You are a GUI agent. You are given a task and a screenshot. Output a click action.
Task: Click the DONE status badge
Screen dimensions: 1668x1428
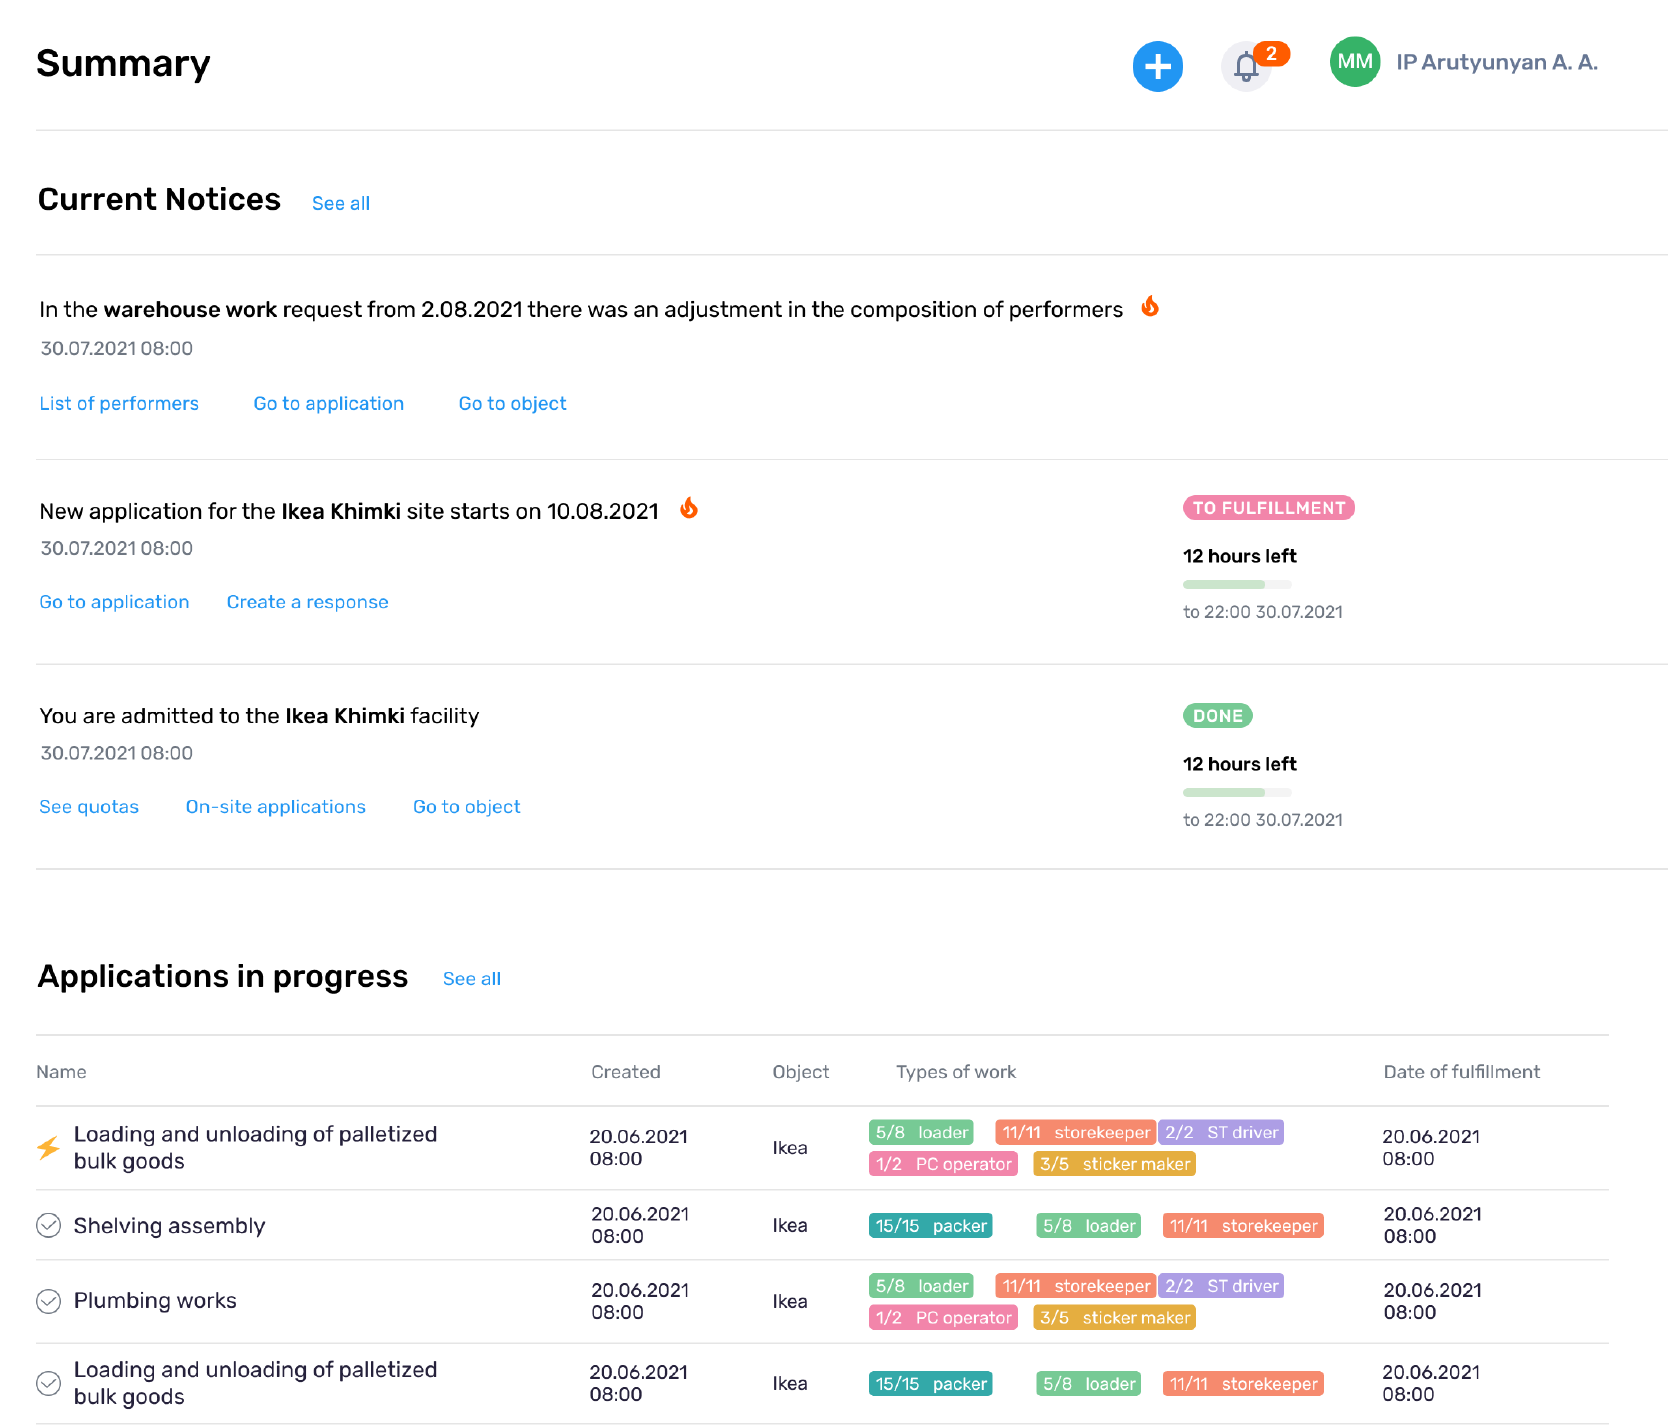point(1217,716)
